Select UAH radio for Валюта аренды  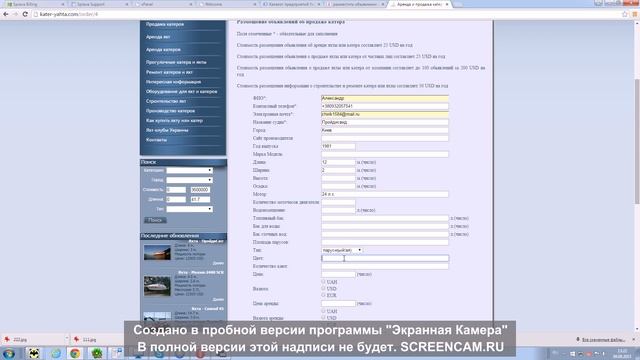(x=323, y=311)
